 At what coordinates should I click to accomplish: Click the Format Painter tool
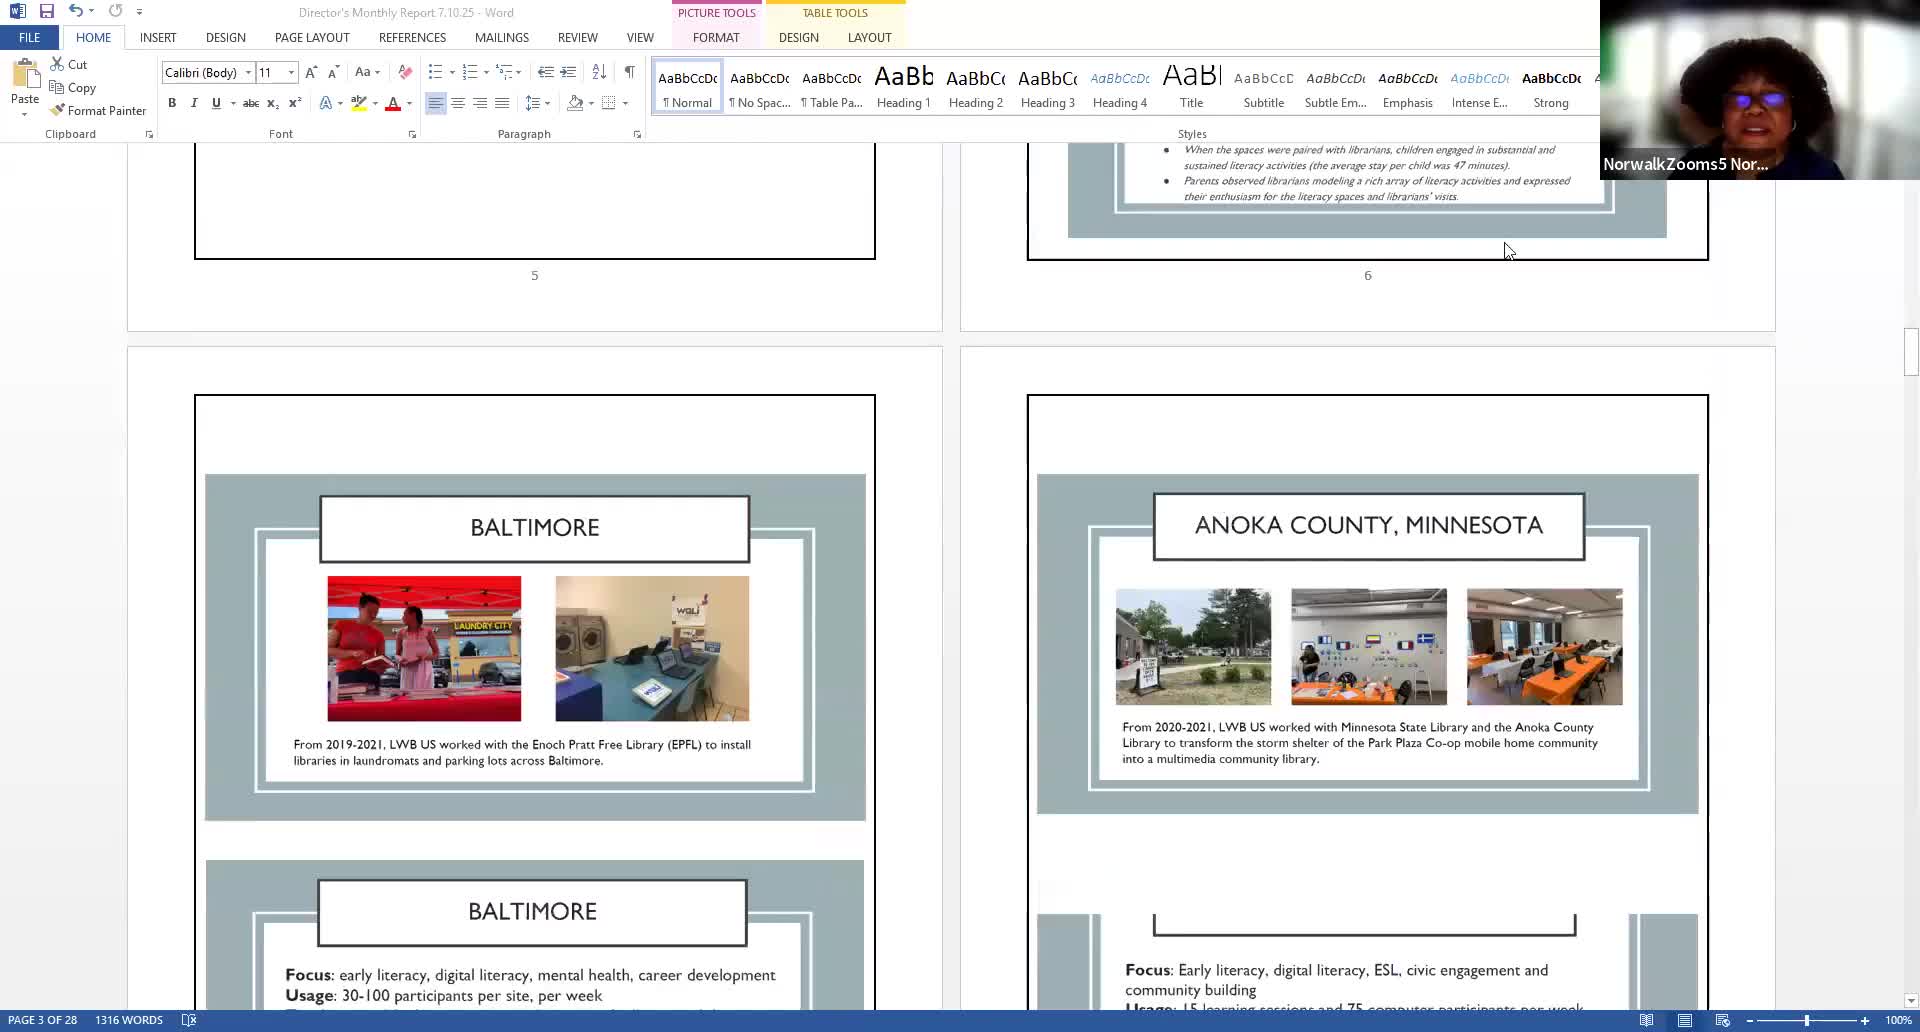click(98, 111)
